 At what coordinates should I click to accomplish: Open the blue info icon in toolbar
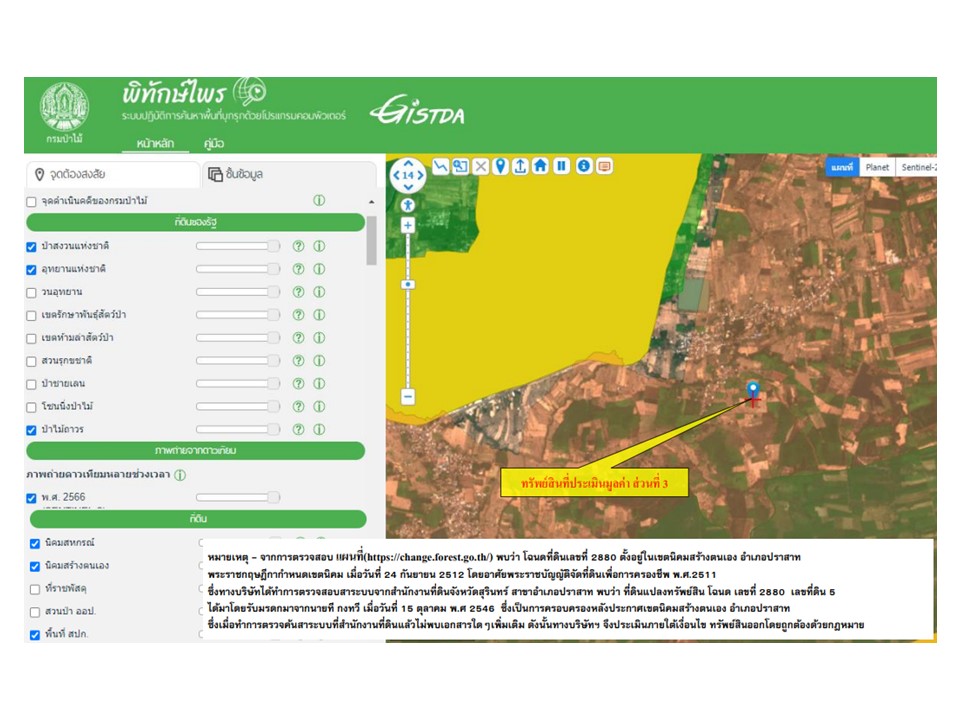point(583,166)
